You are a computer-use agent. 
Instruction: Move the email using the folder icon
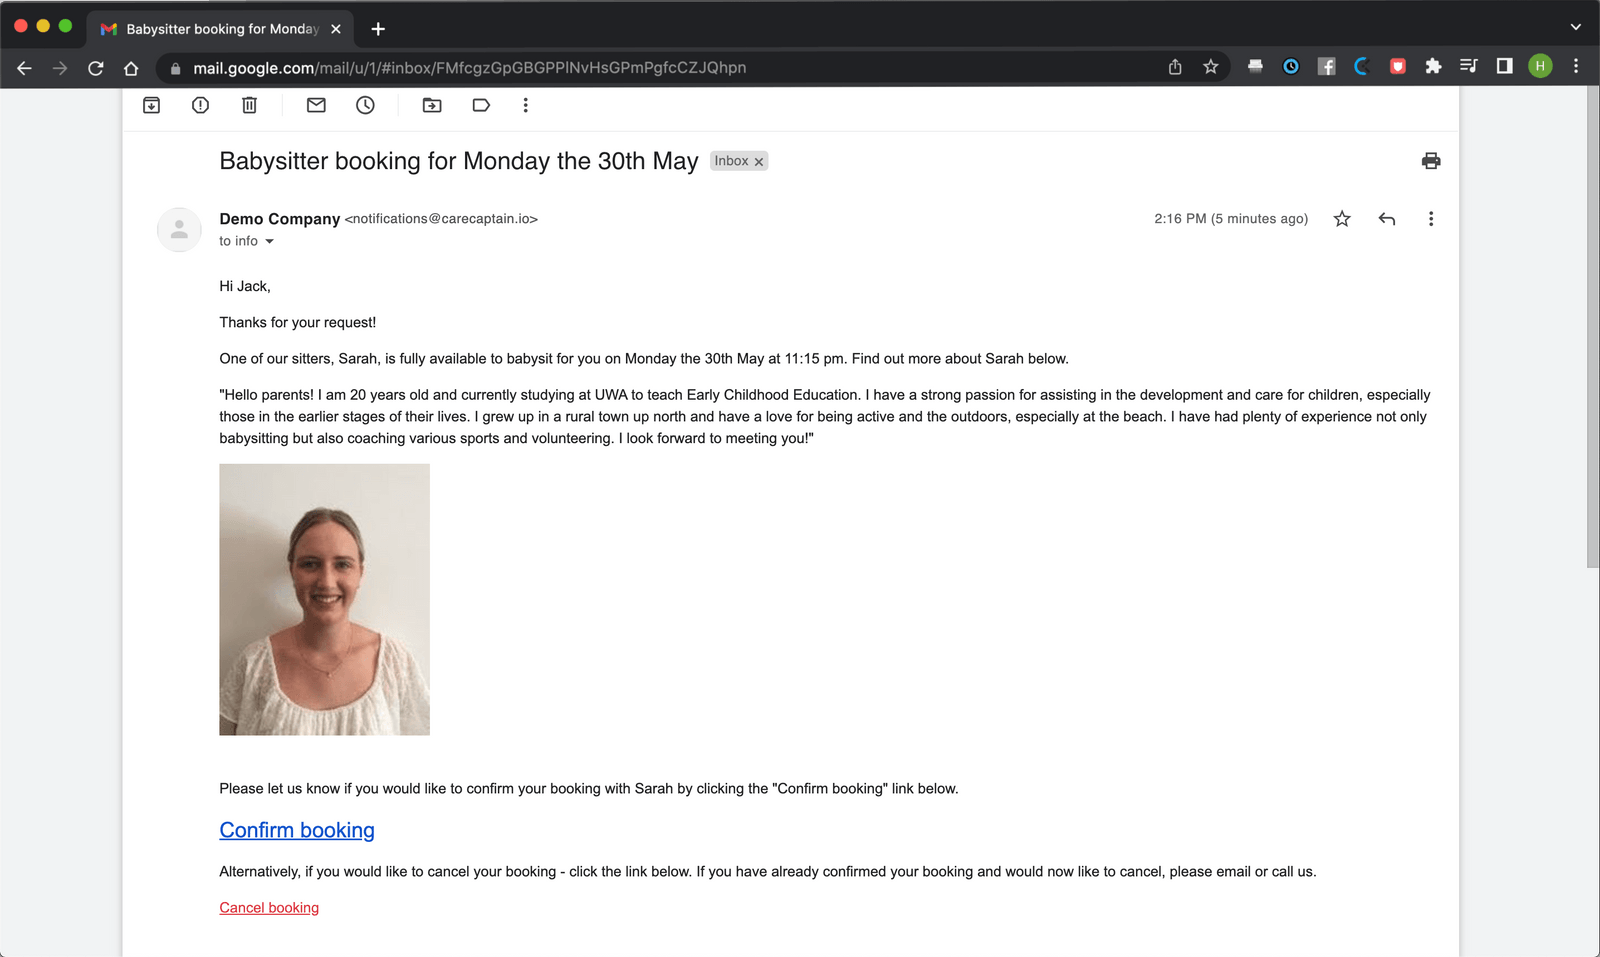[x=432, y=105]
